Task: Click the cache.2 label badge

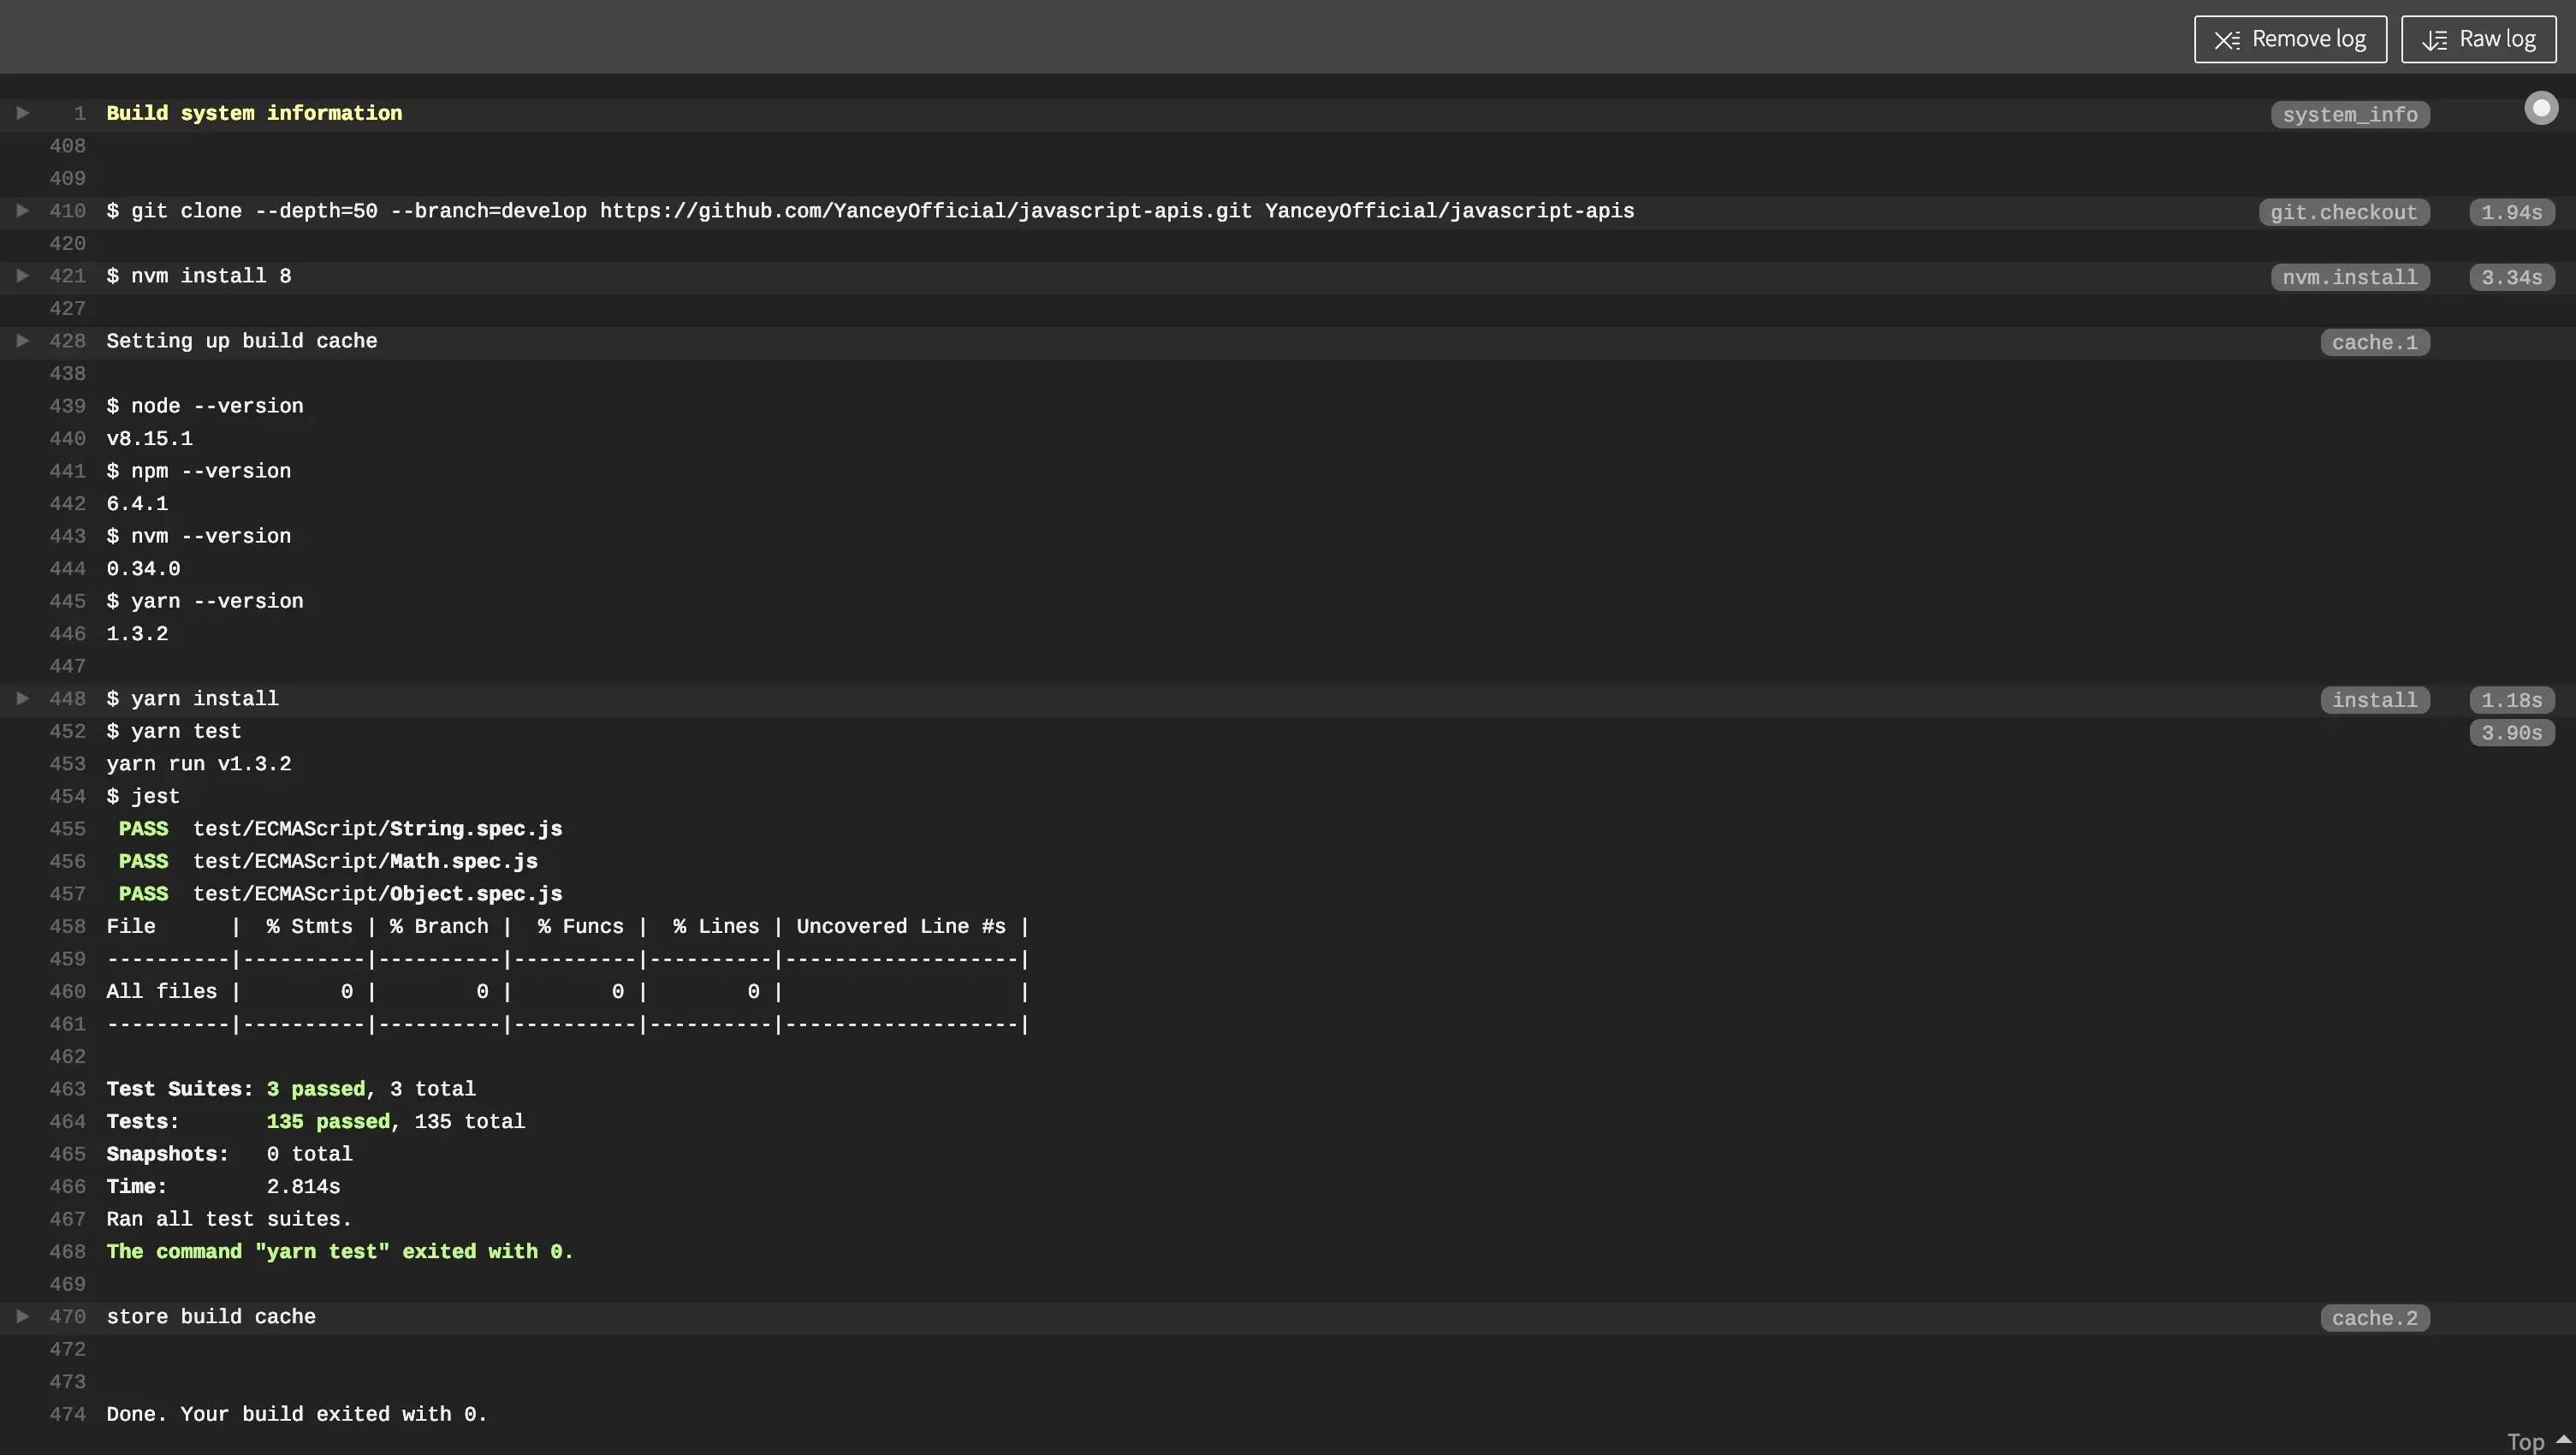Action: click(x=2374, y=1318)
